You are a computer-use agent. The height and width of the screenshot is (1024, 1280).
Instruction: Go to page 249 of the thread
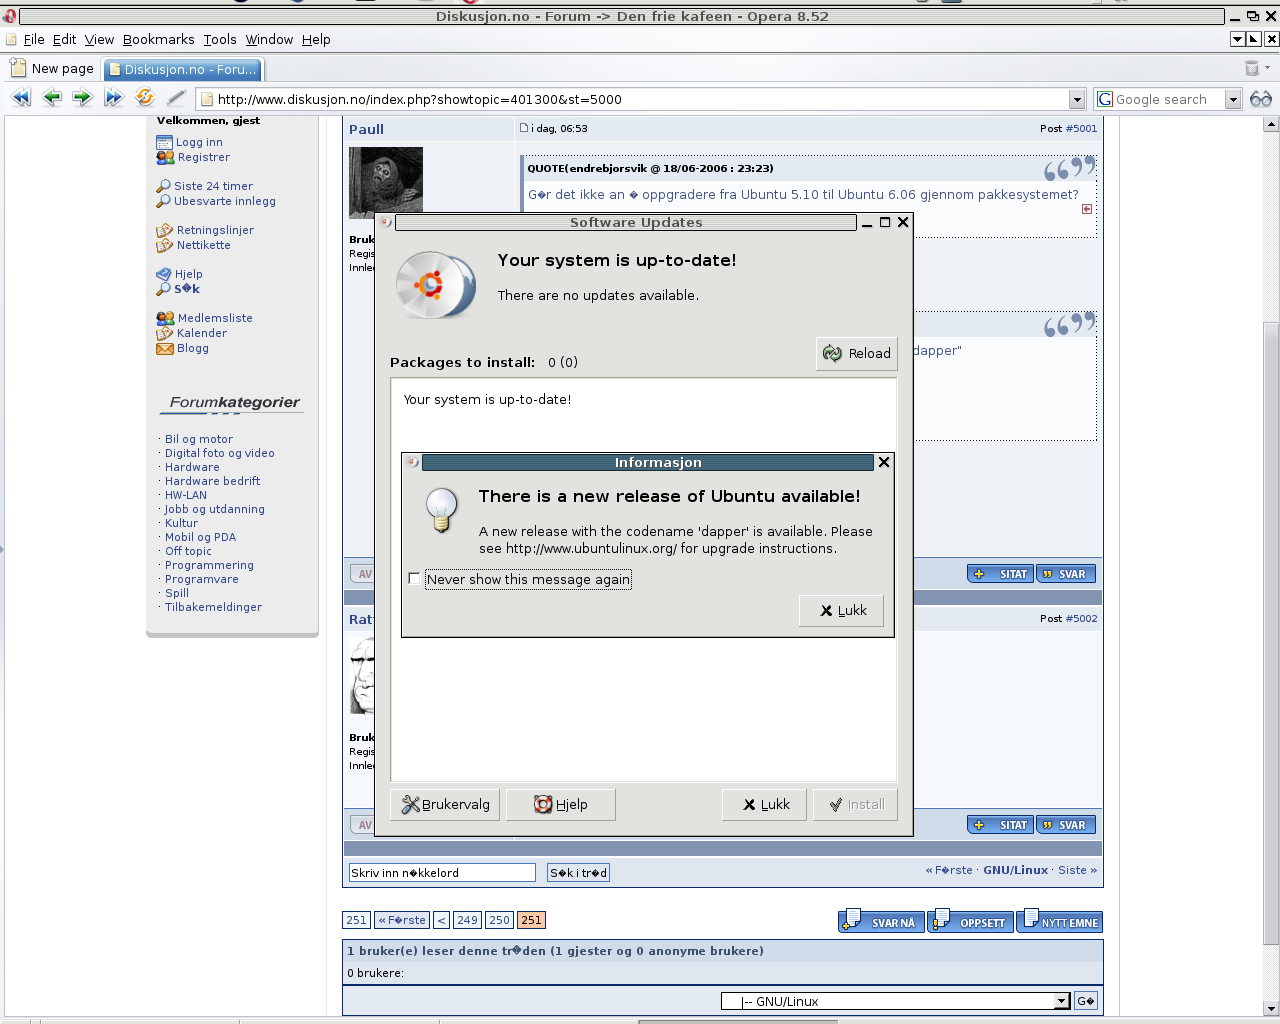(x=467, y=920)
